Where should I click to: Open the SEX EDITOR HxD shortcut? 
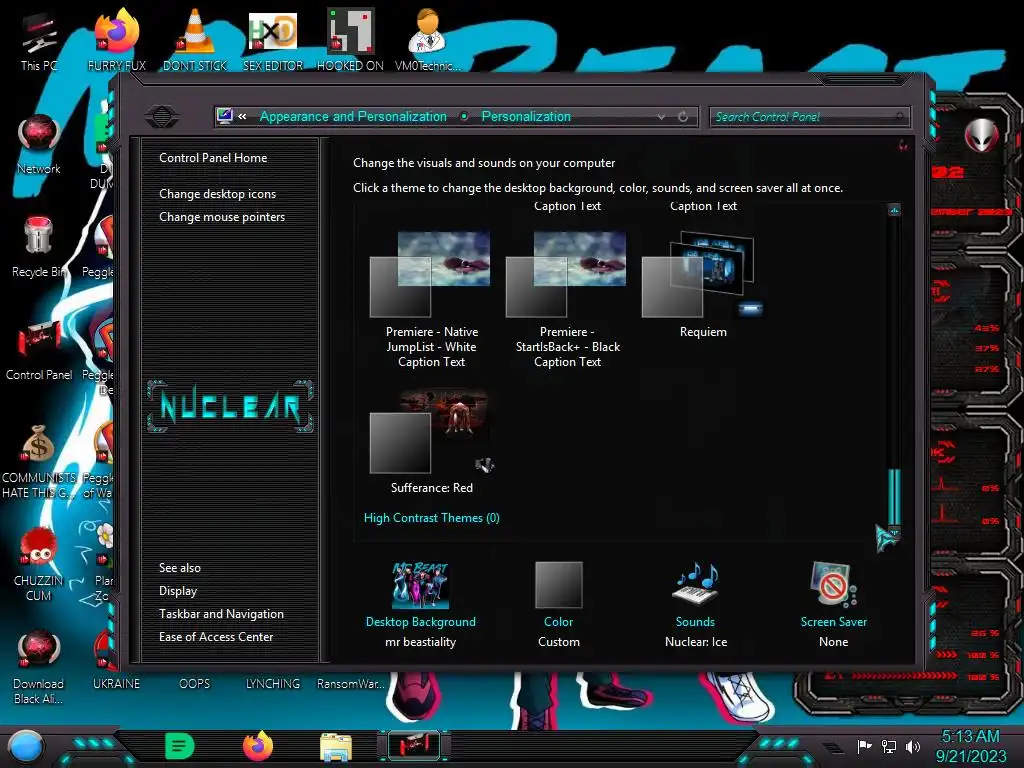(273, 39)
